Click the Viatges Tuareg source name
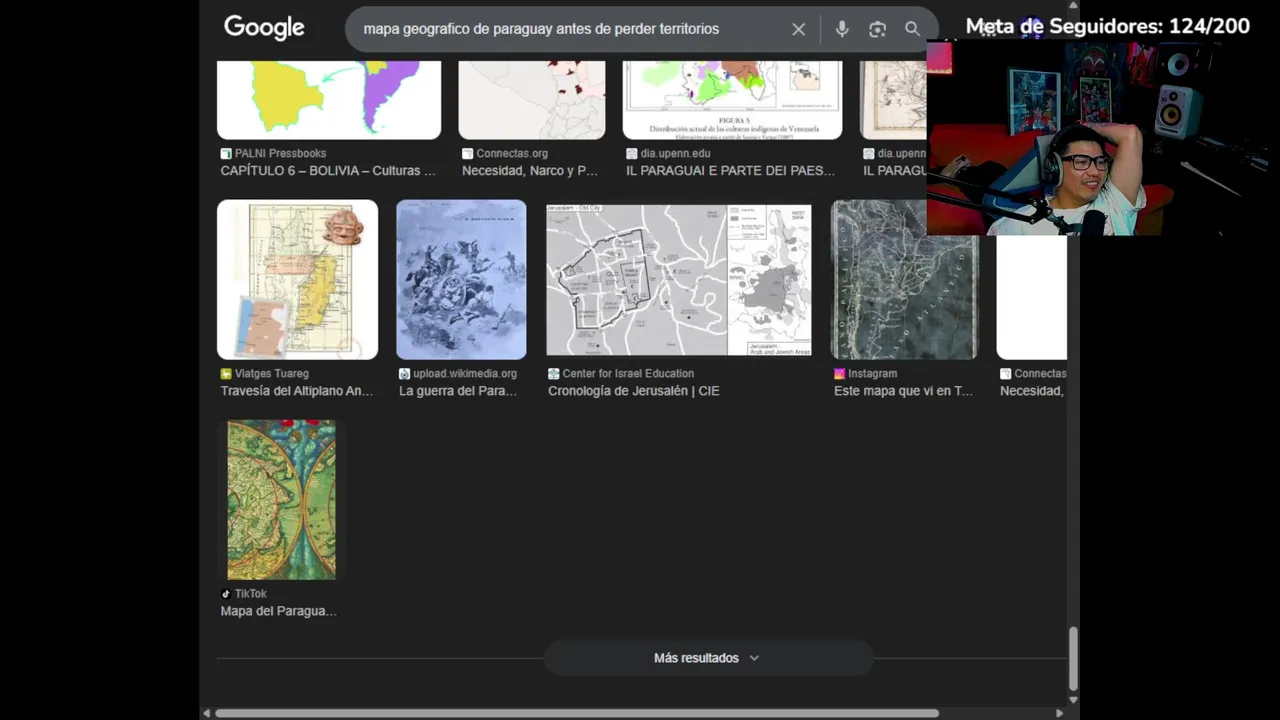This screenshot has width=1280, height=720. tap(272, 374)
